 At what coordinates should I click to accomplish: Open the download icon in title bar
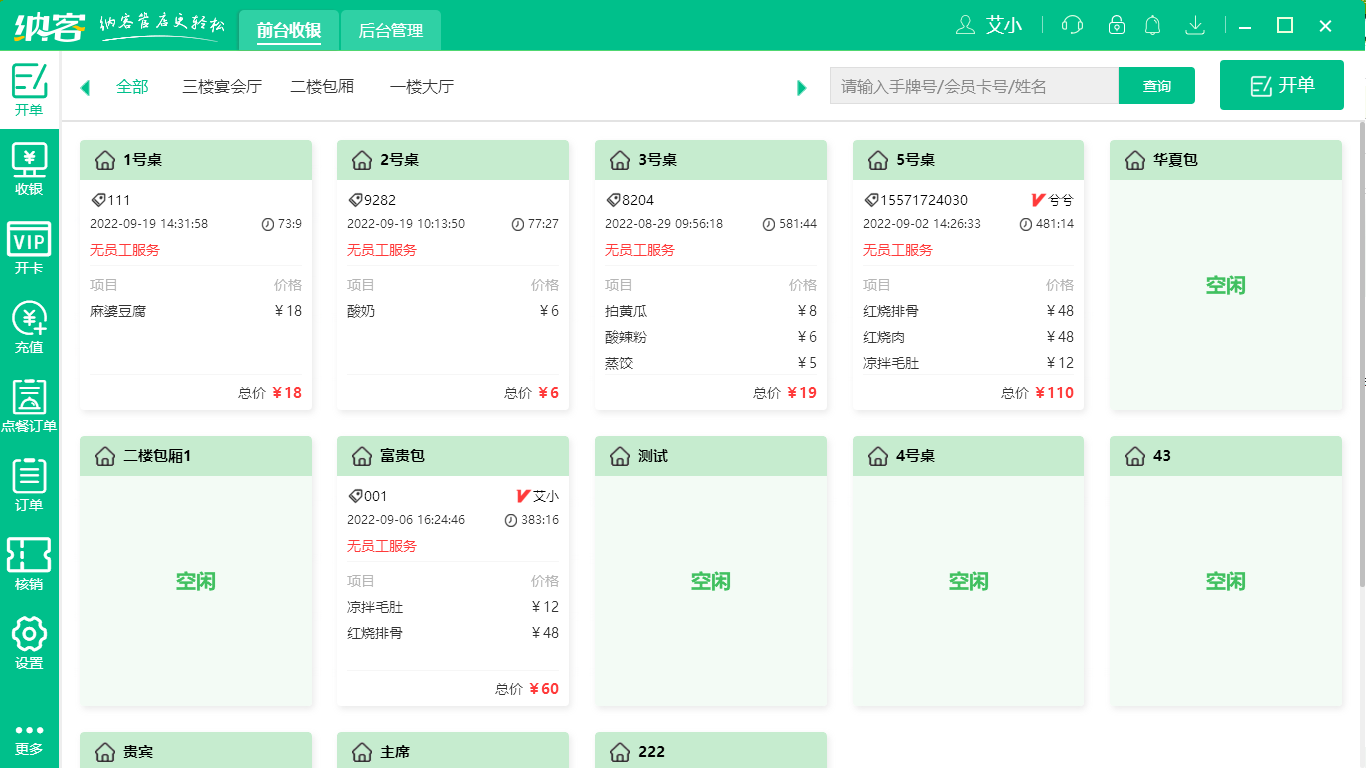[x=1194, y=25]
